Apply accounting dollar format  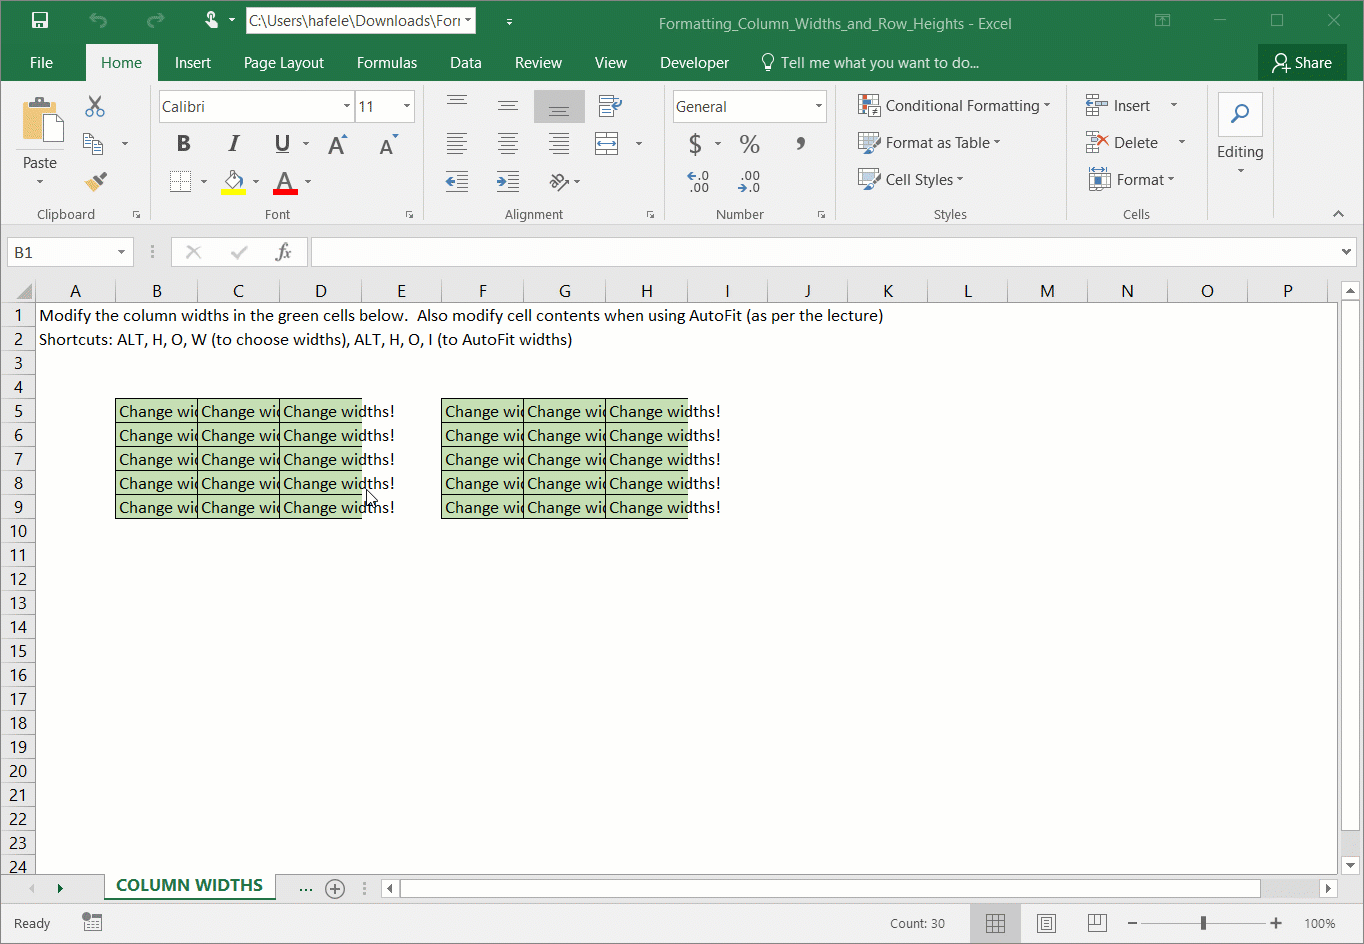click(695, 144)
